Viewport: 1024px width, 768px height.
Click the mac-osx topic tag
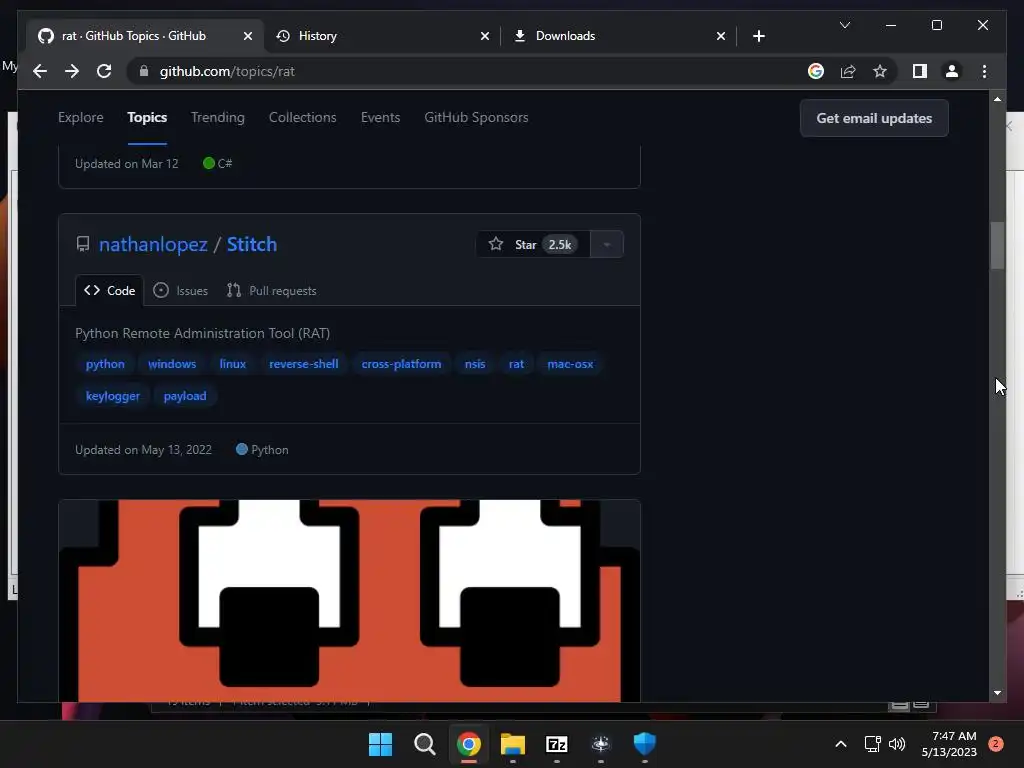(570, 364)
